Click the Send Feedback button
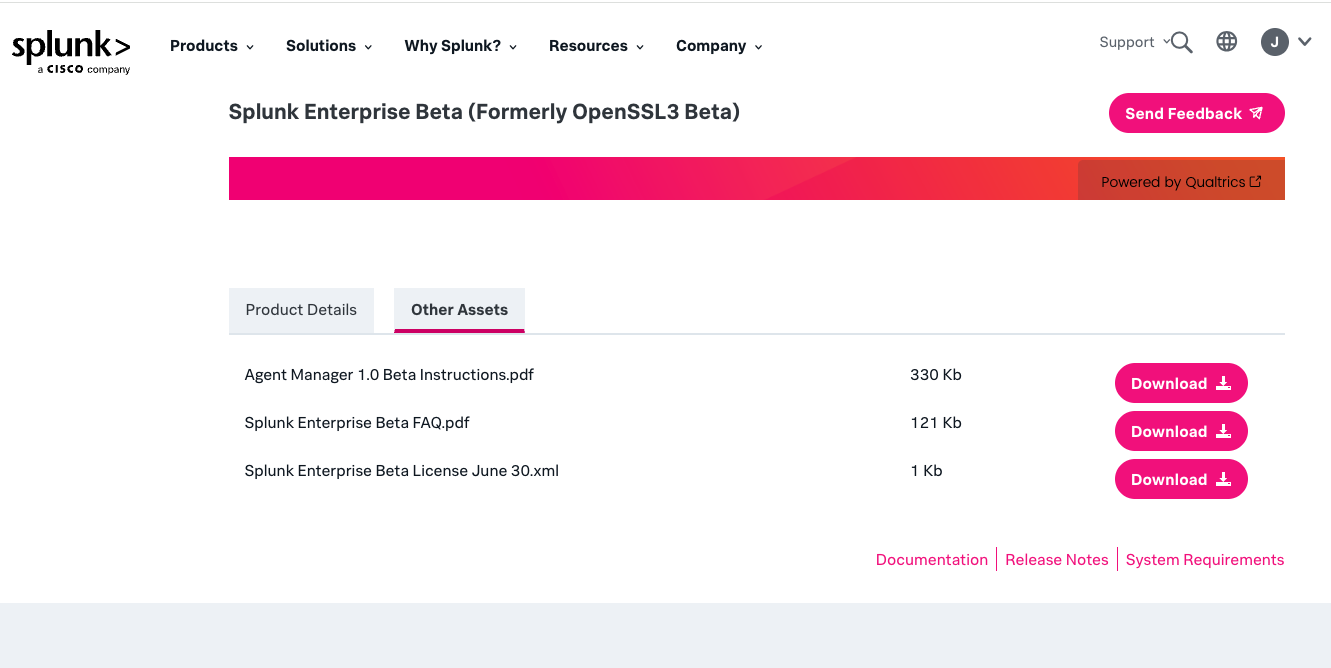Viewport: 1331px width, 668px height. pyautogui.click(x=1196, y=113)
